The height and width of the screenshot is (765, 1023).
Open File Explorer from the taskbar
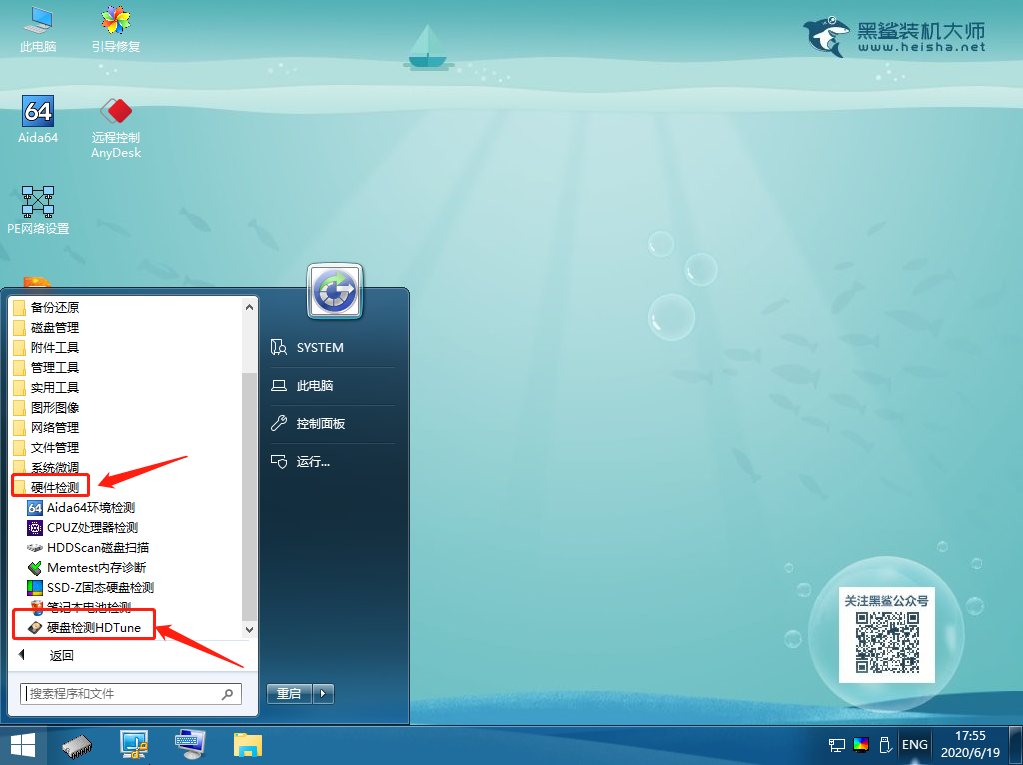click(x=248, y=745)
